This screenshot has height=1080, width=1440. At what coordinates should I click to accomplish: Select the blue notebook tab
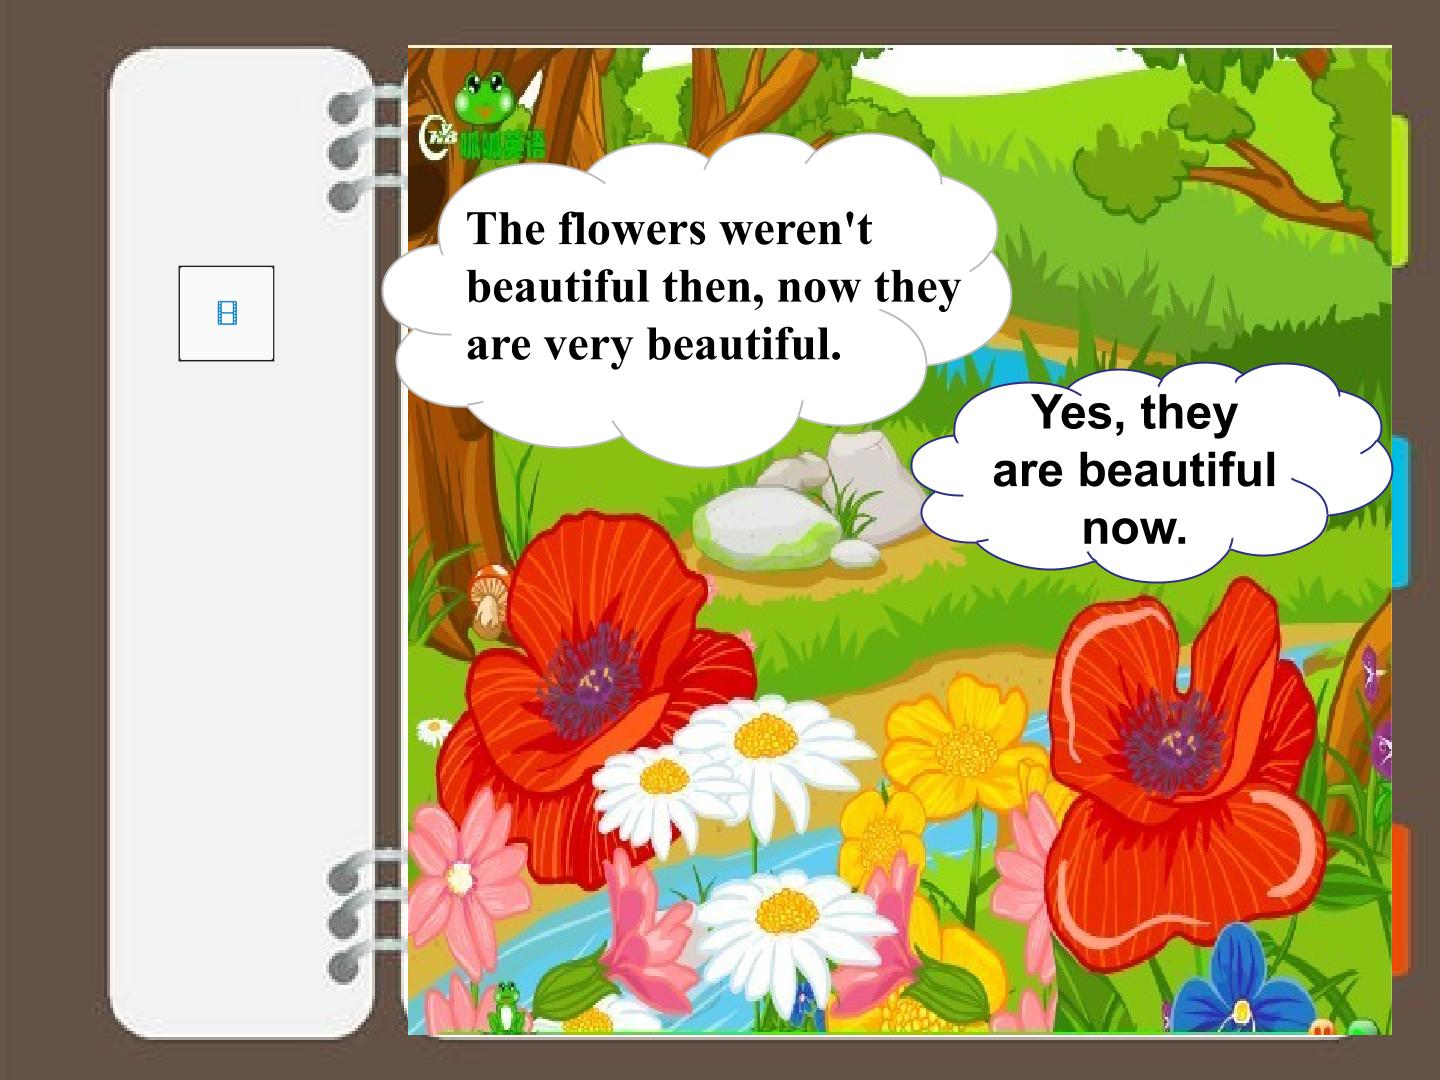1400,511
